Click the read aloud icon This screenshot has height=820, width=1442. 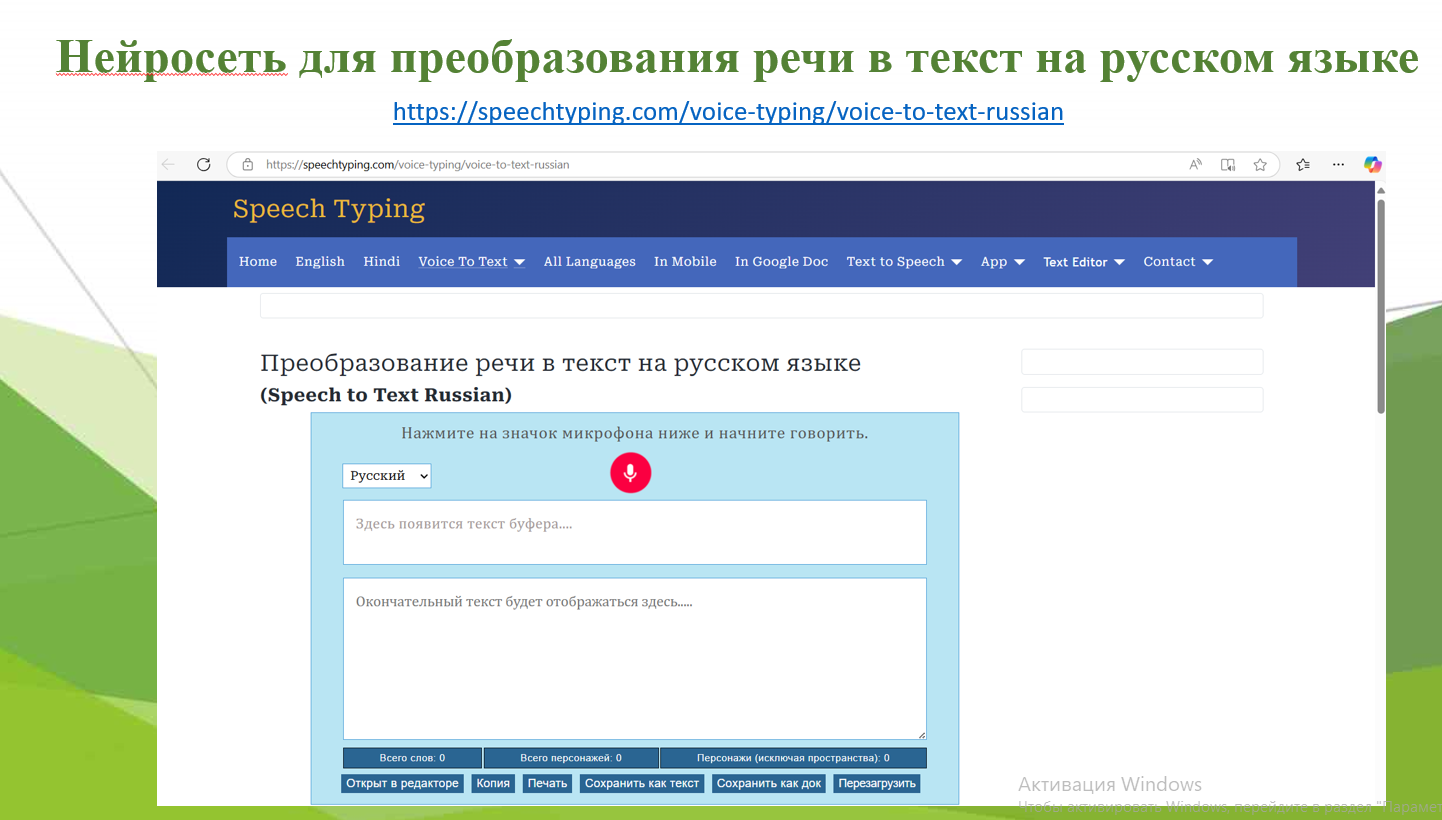(x=1195, y=164)
